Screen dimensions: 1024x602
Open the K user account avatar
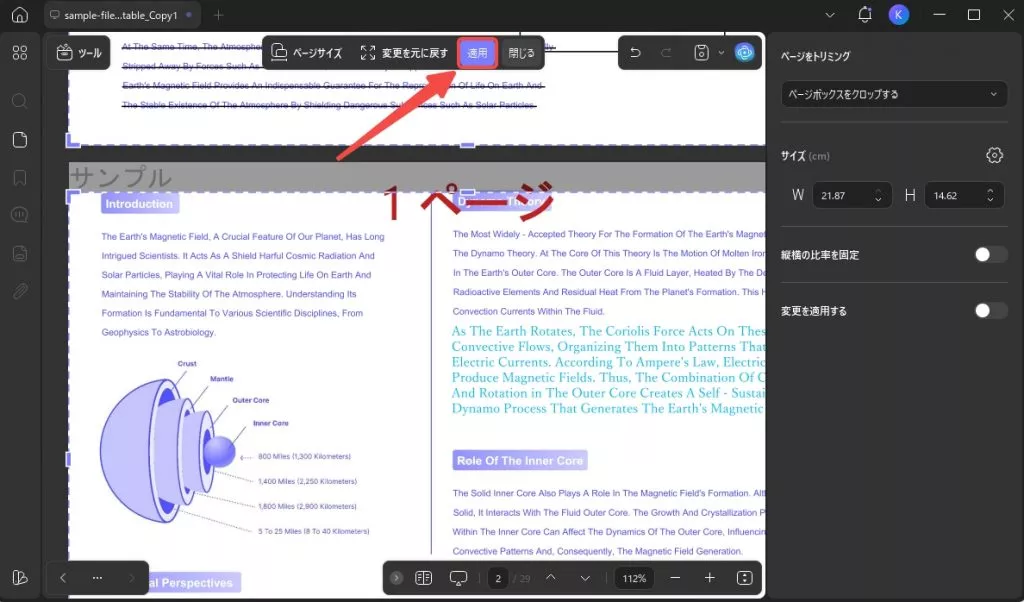click(x=899, y=14)
